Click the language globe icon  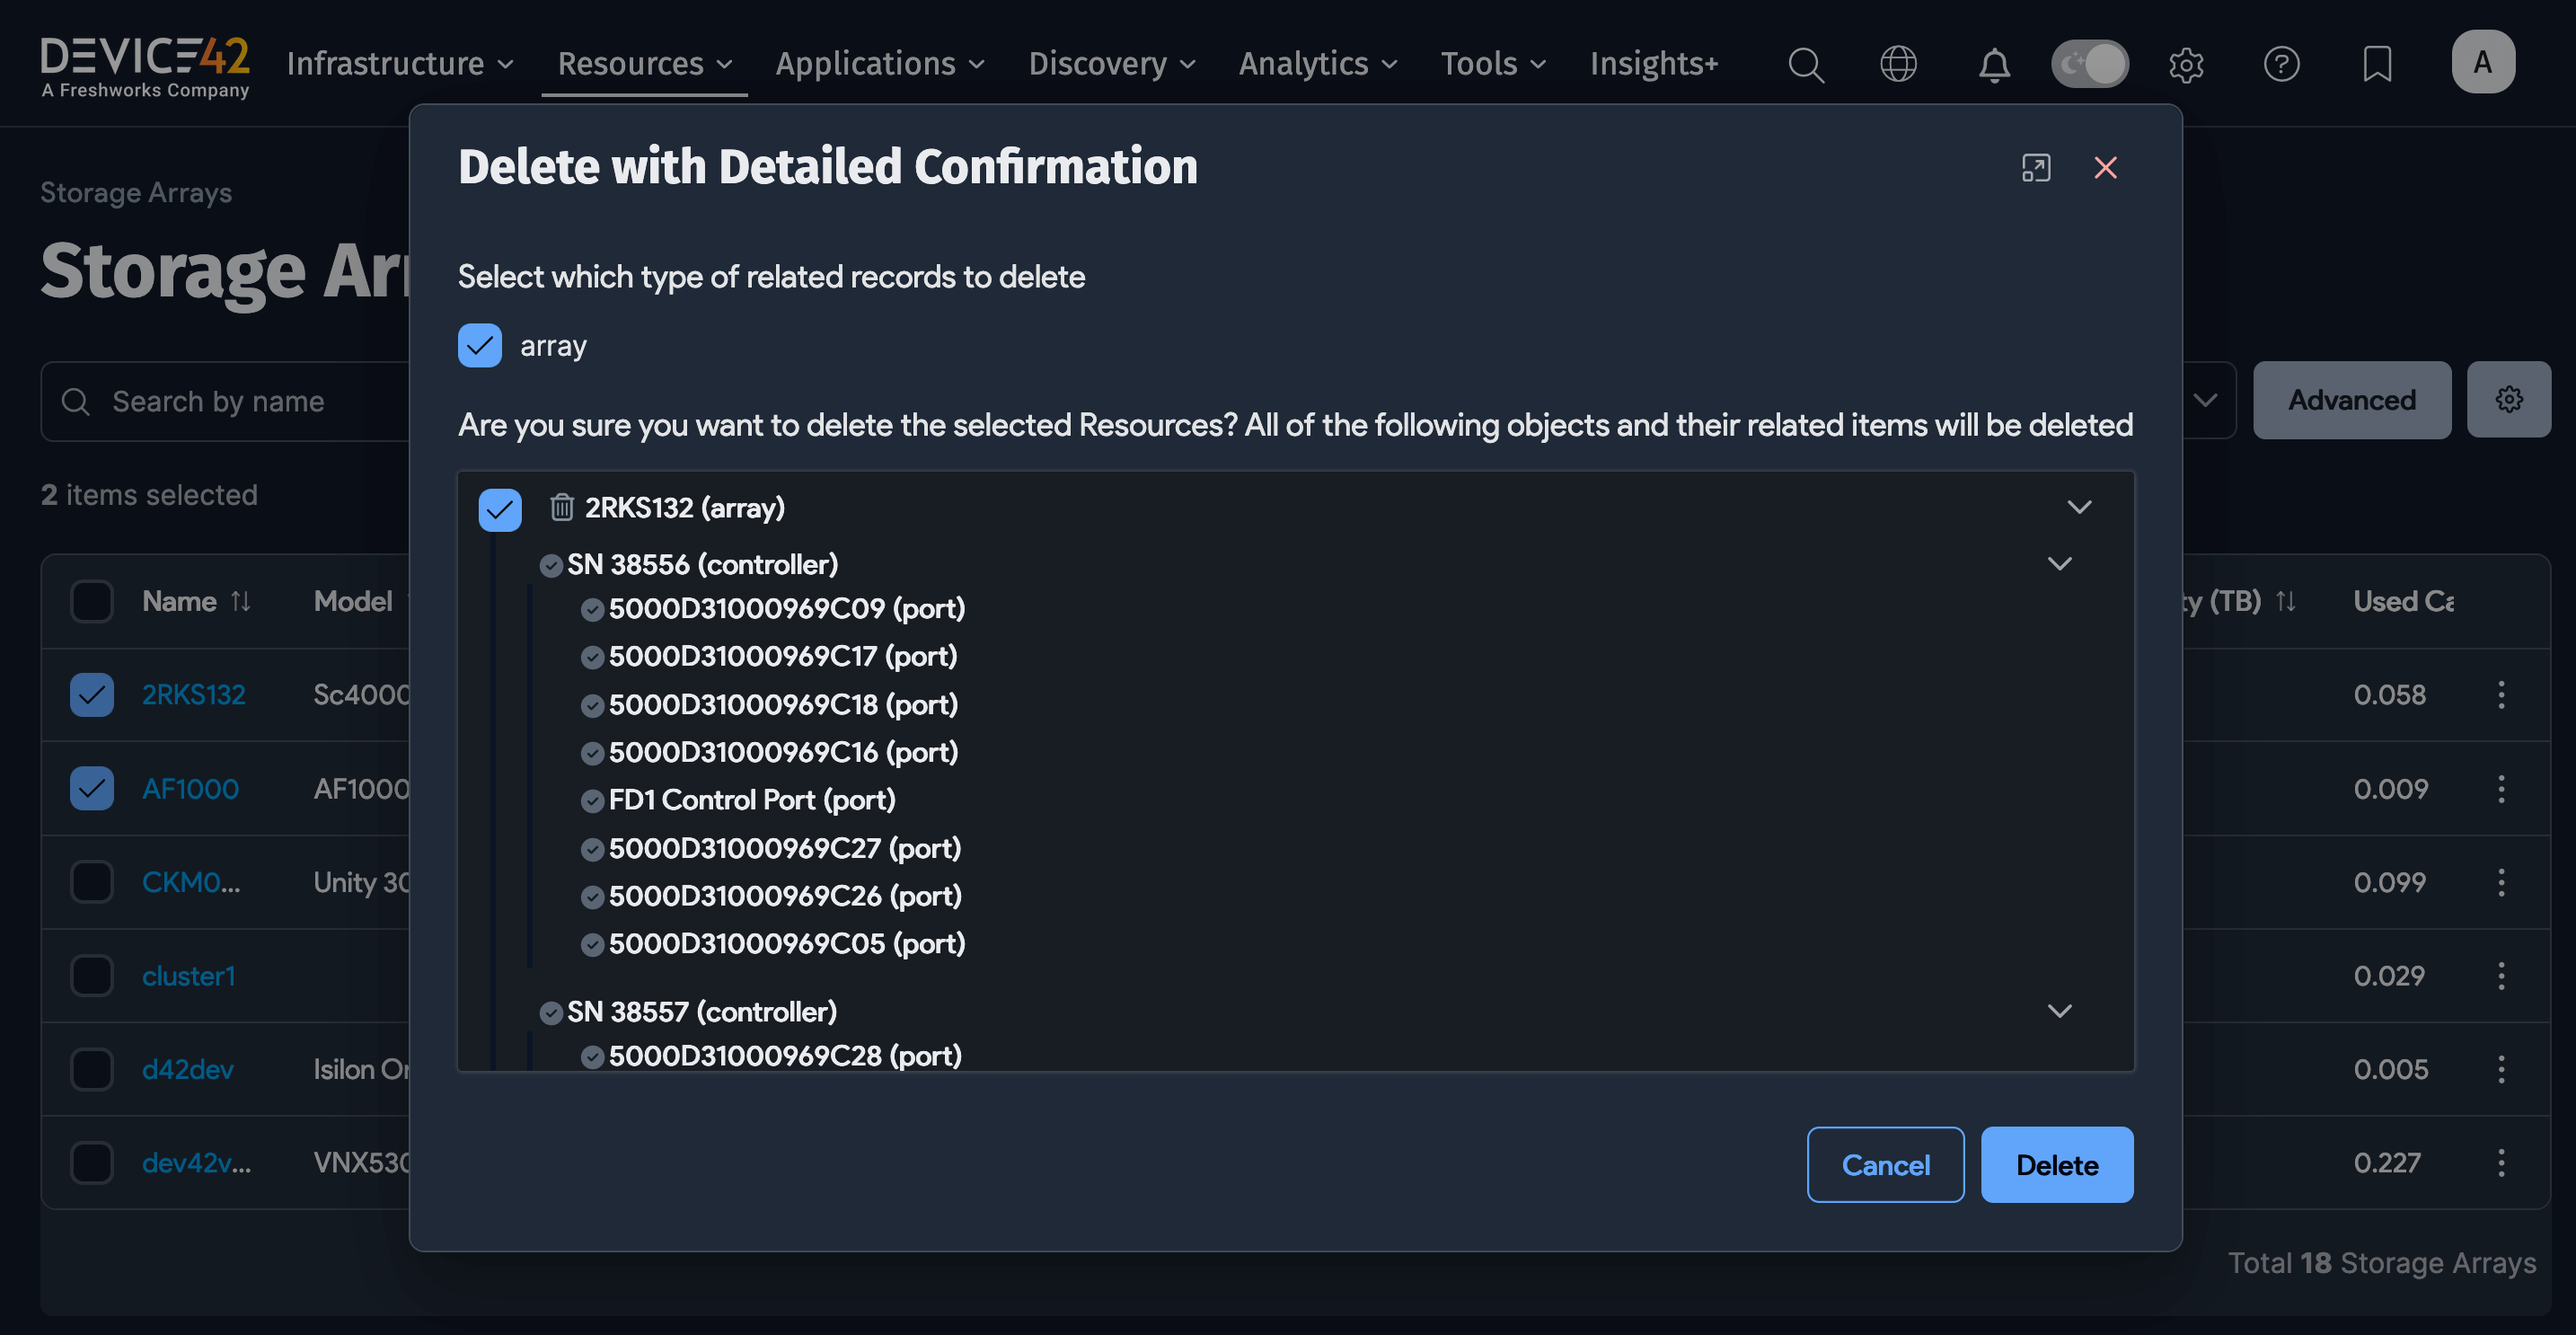[1898, 64]
